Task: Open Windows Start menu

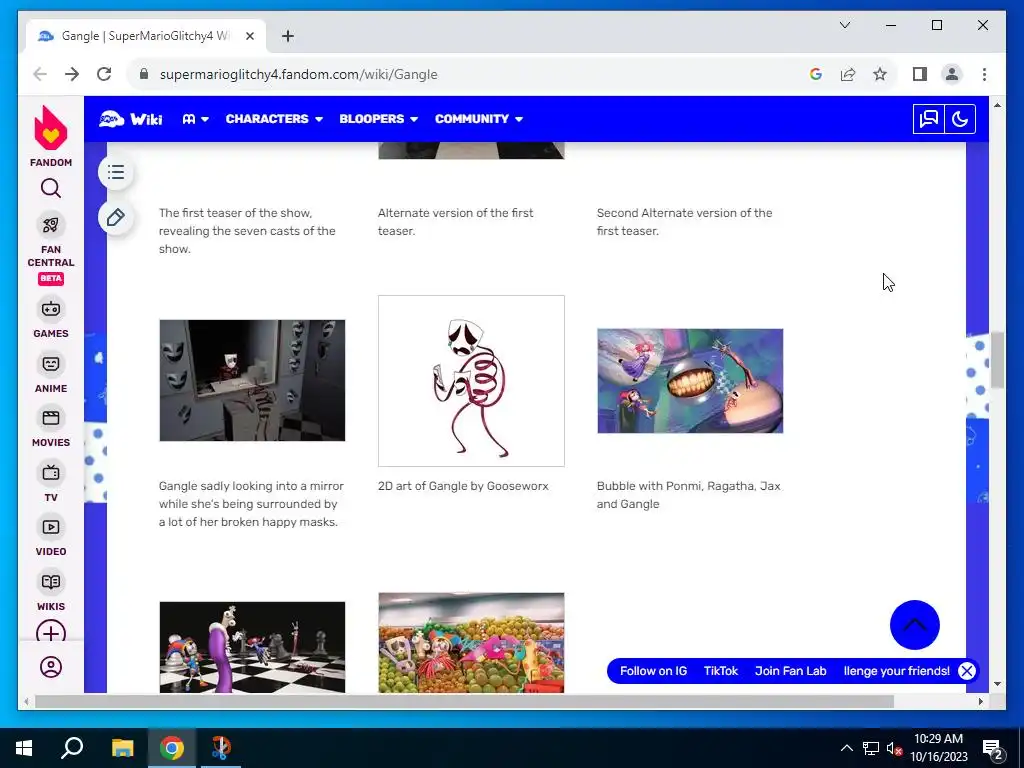Action: (x=24, y=748)
